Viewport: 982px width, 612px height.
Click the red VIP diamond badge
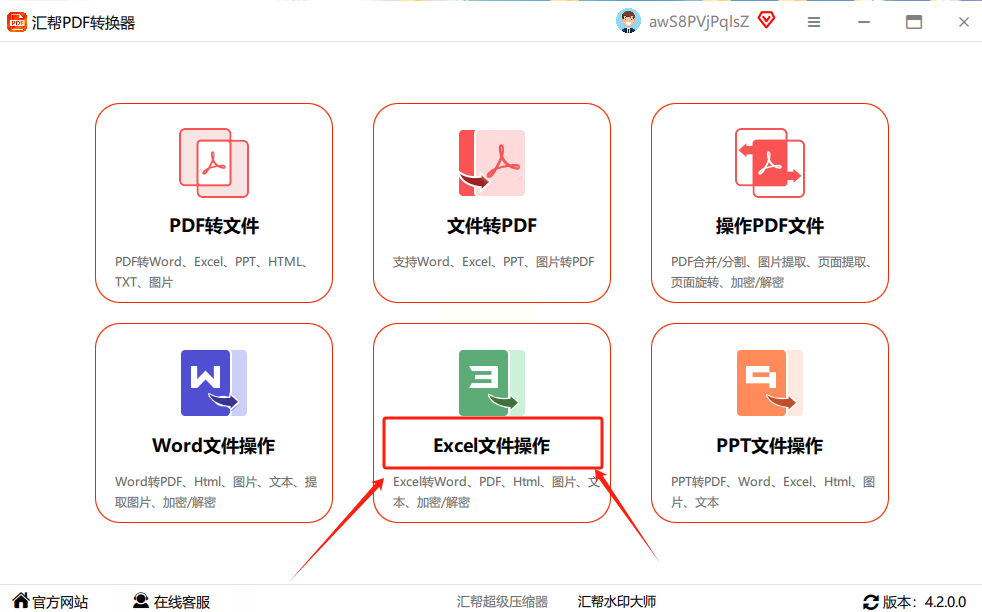(767, 20)
